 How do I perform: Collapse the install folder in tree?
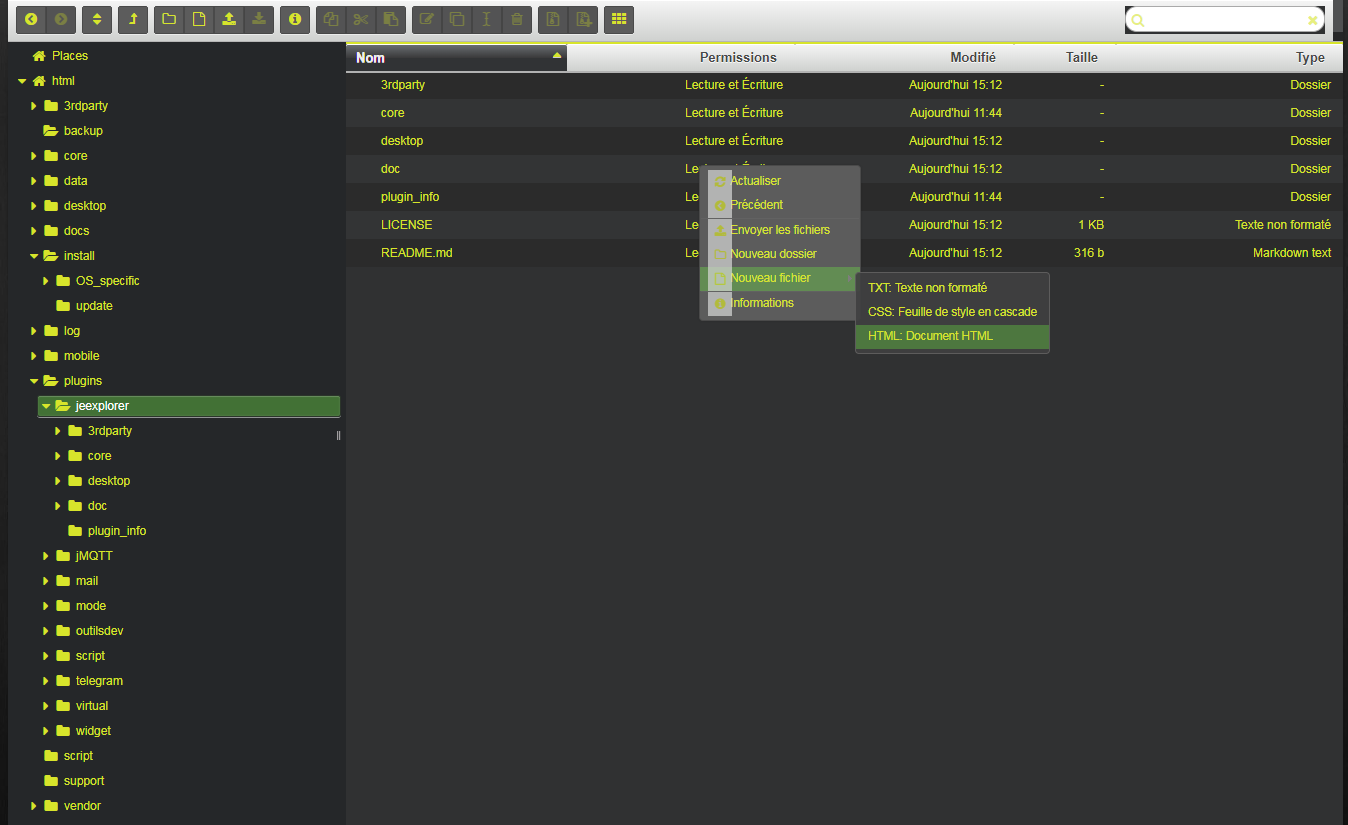pyautogui.click(x=34, y=256)
